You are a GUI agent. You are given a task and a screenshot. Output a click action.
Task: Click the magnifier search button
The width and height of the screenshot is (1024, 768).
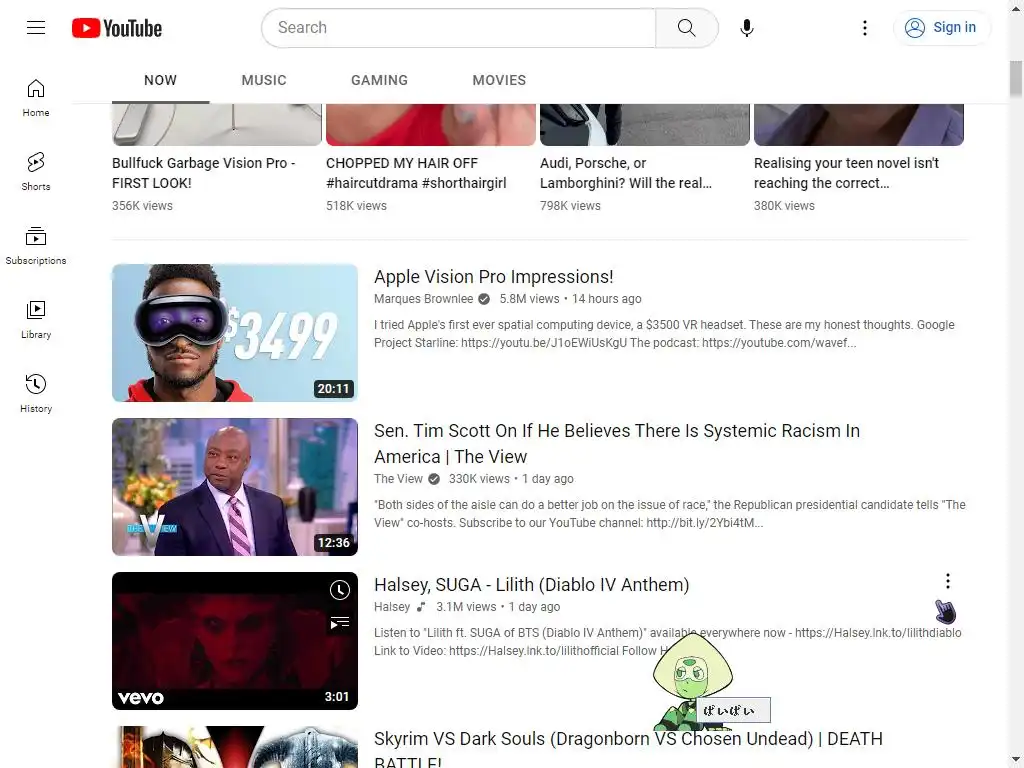pyautogui.click(x=686, y=27)
